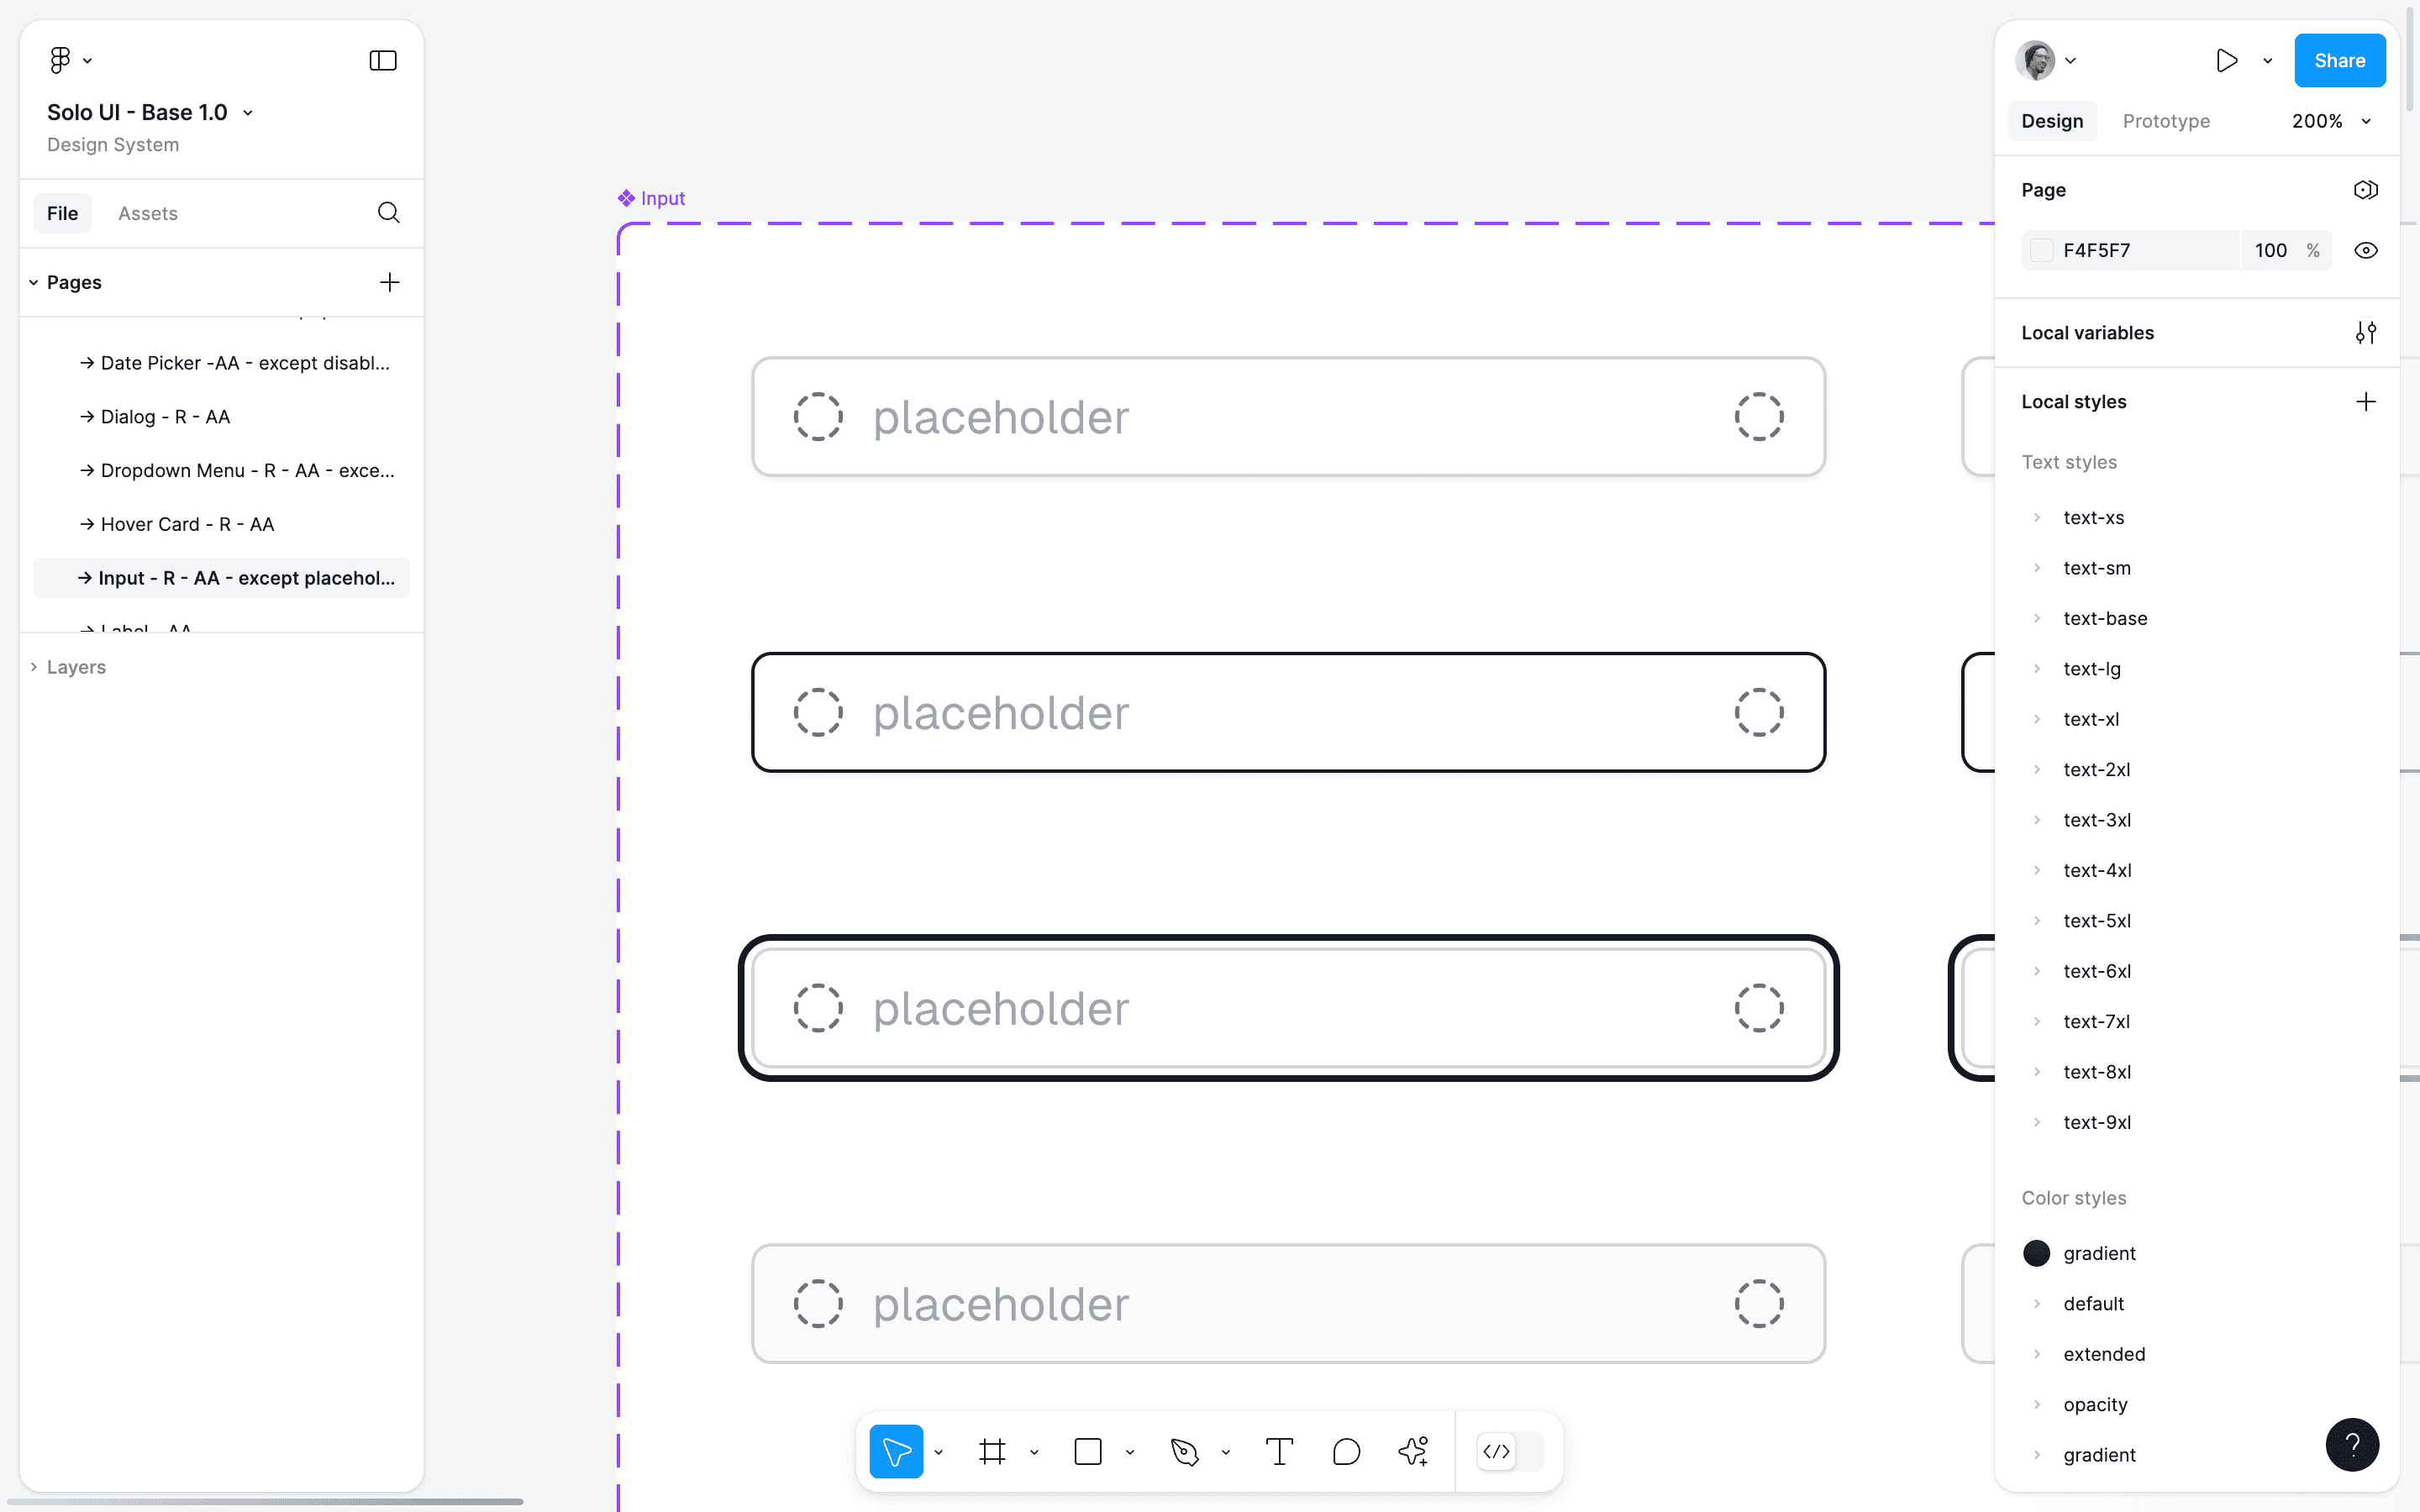
Task: Click right icon in first placeholder input
Action: click(x=1759, y=417)
